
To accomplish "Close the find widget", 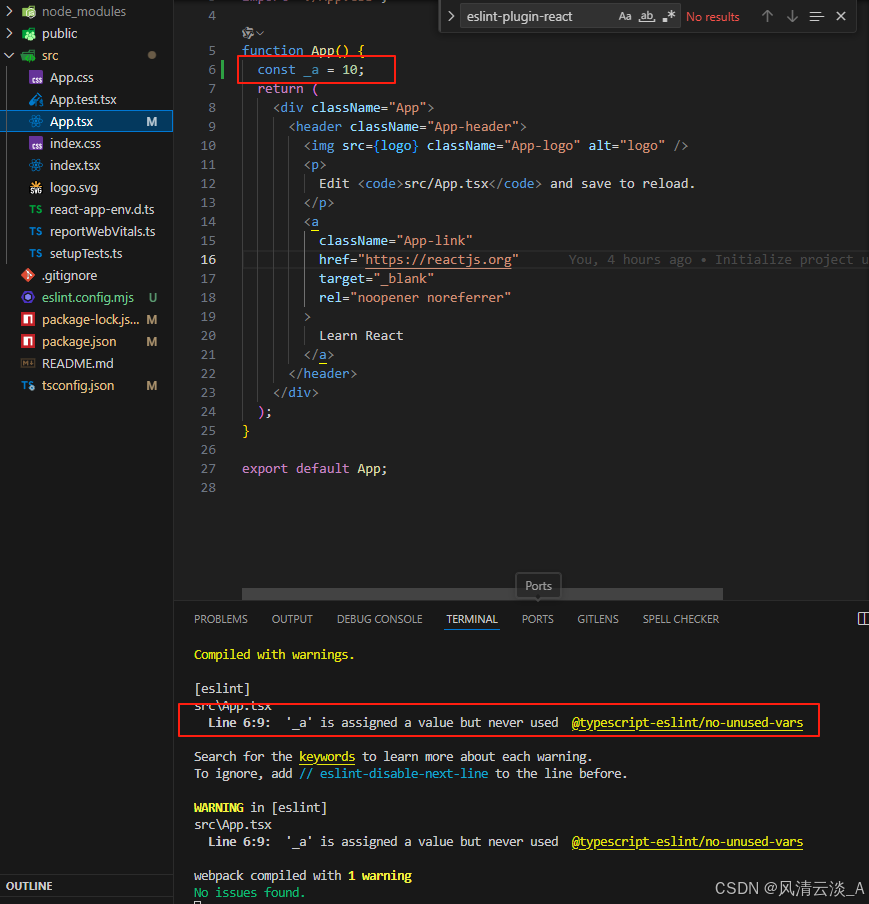I will 841,17.
